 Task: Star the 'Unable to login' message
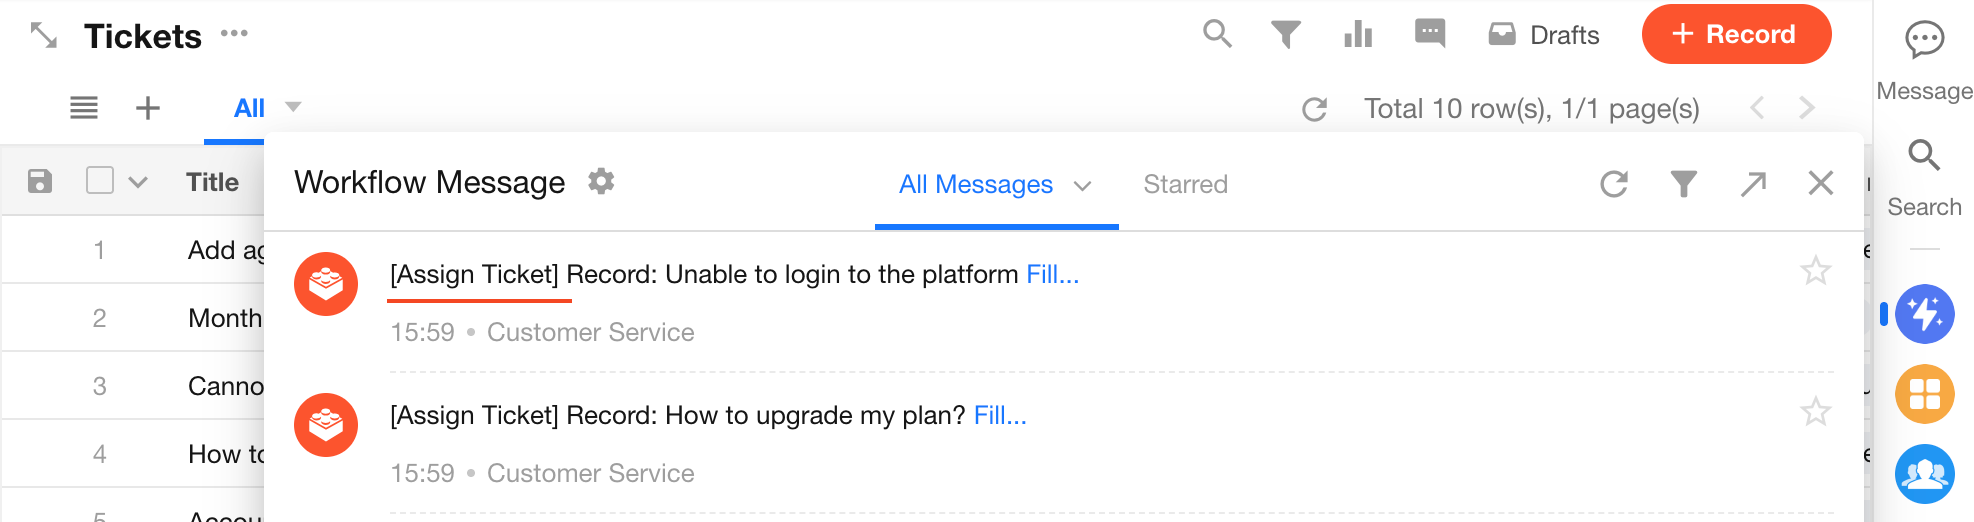pos(1816,271)
